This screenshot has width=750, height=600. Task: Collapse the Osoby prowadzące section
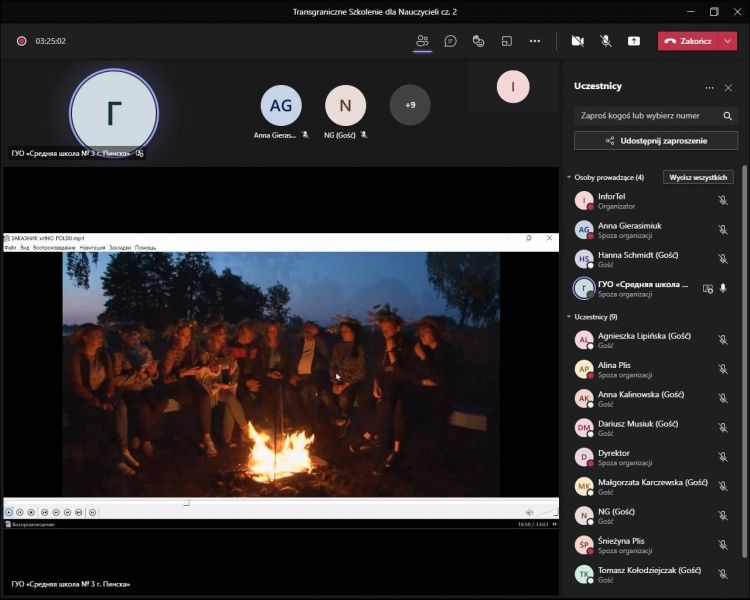point(569,177)
